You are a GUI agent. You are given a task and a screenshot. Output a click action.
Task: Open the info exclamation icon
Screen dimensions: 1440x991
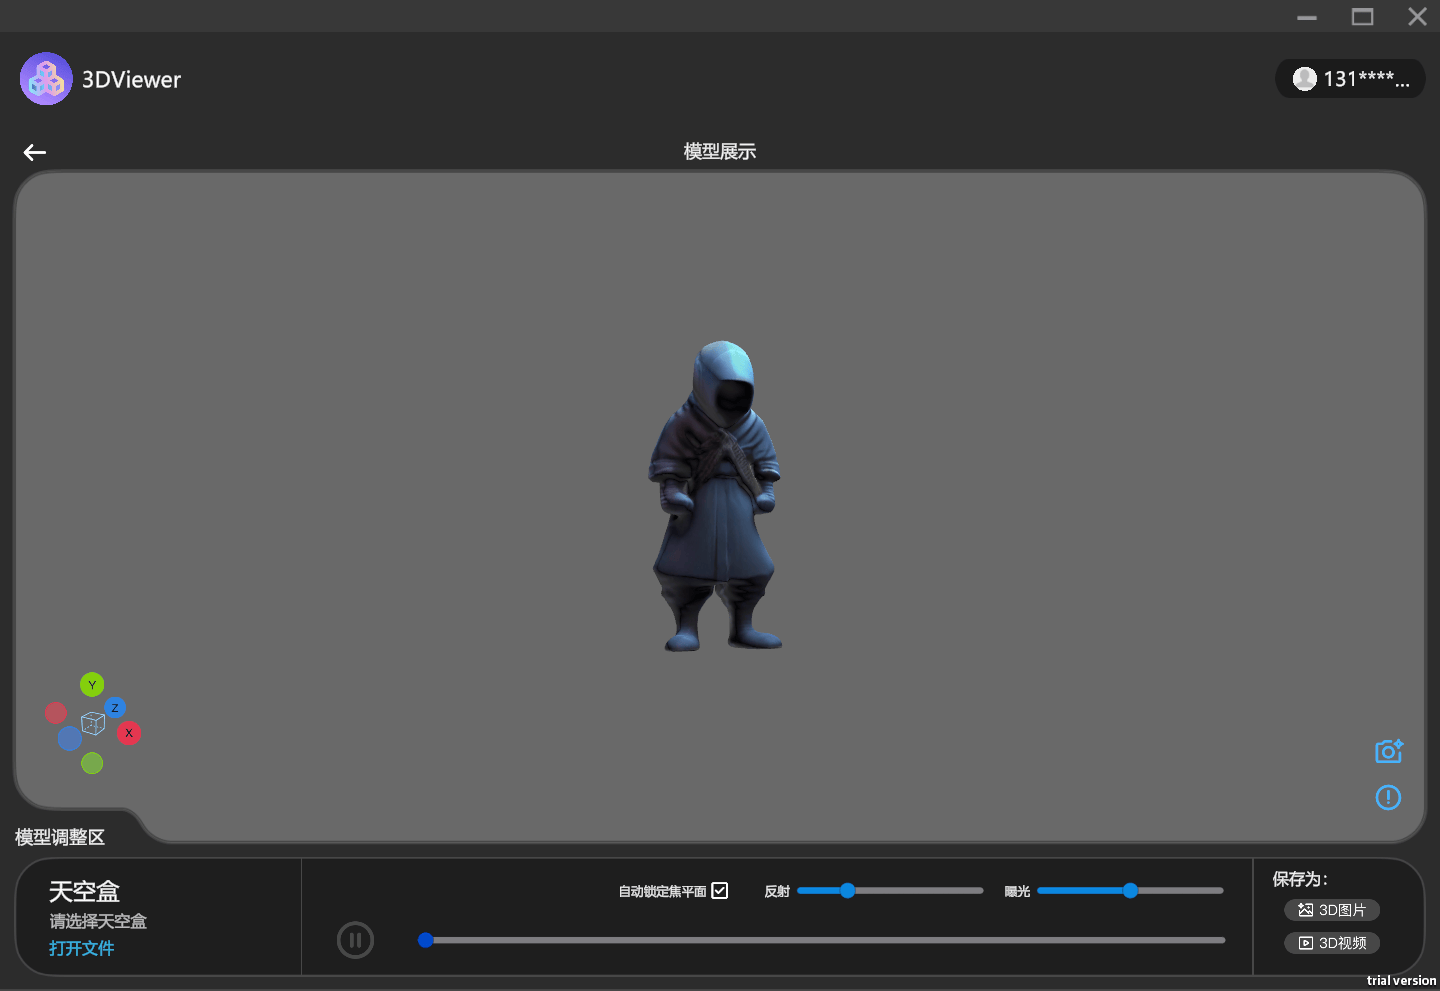1388,797
